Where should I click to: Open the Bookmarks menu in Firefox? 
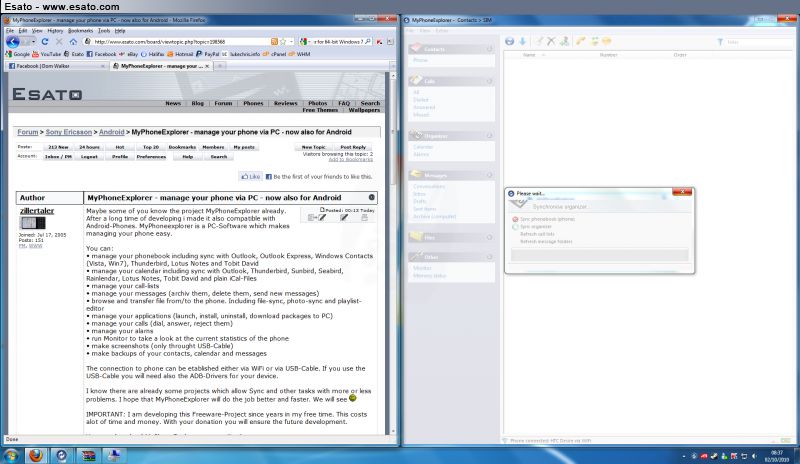[x=80, y=30]
